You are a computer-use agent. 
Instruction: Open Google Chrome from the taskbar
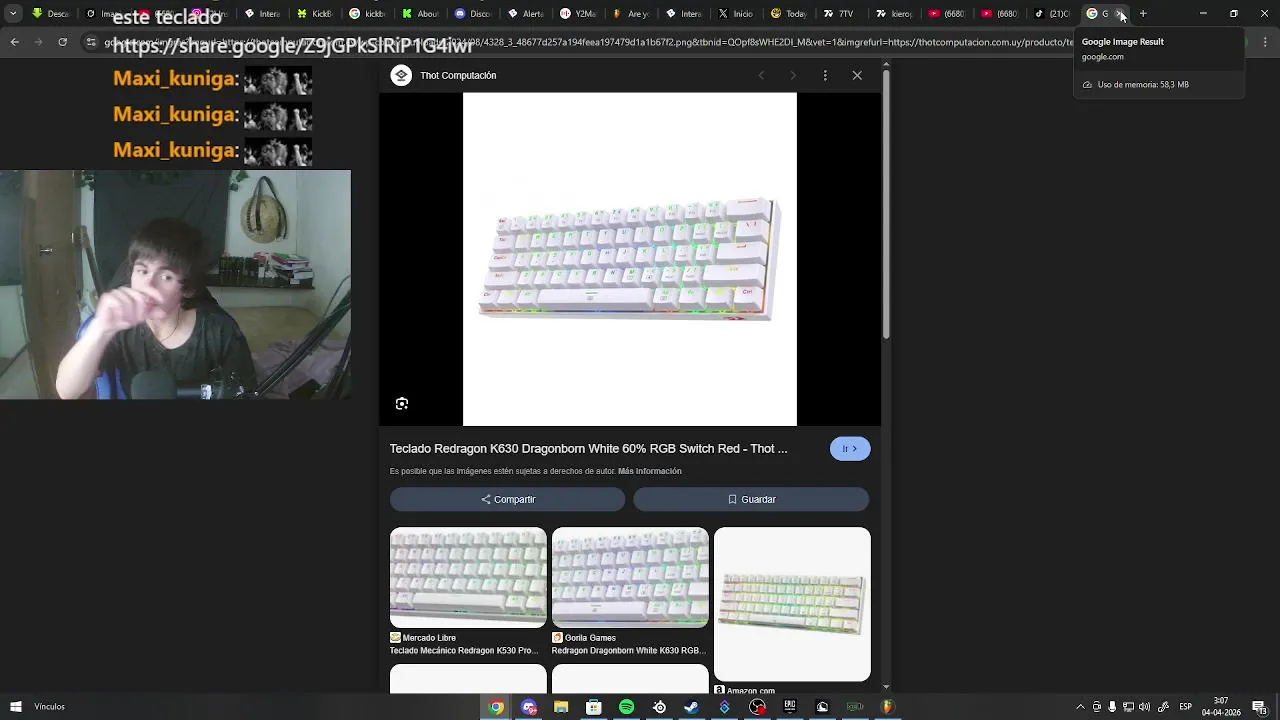tap(496, 707)
